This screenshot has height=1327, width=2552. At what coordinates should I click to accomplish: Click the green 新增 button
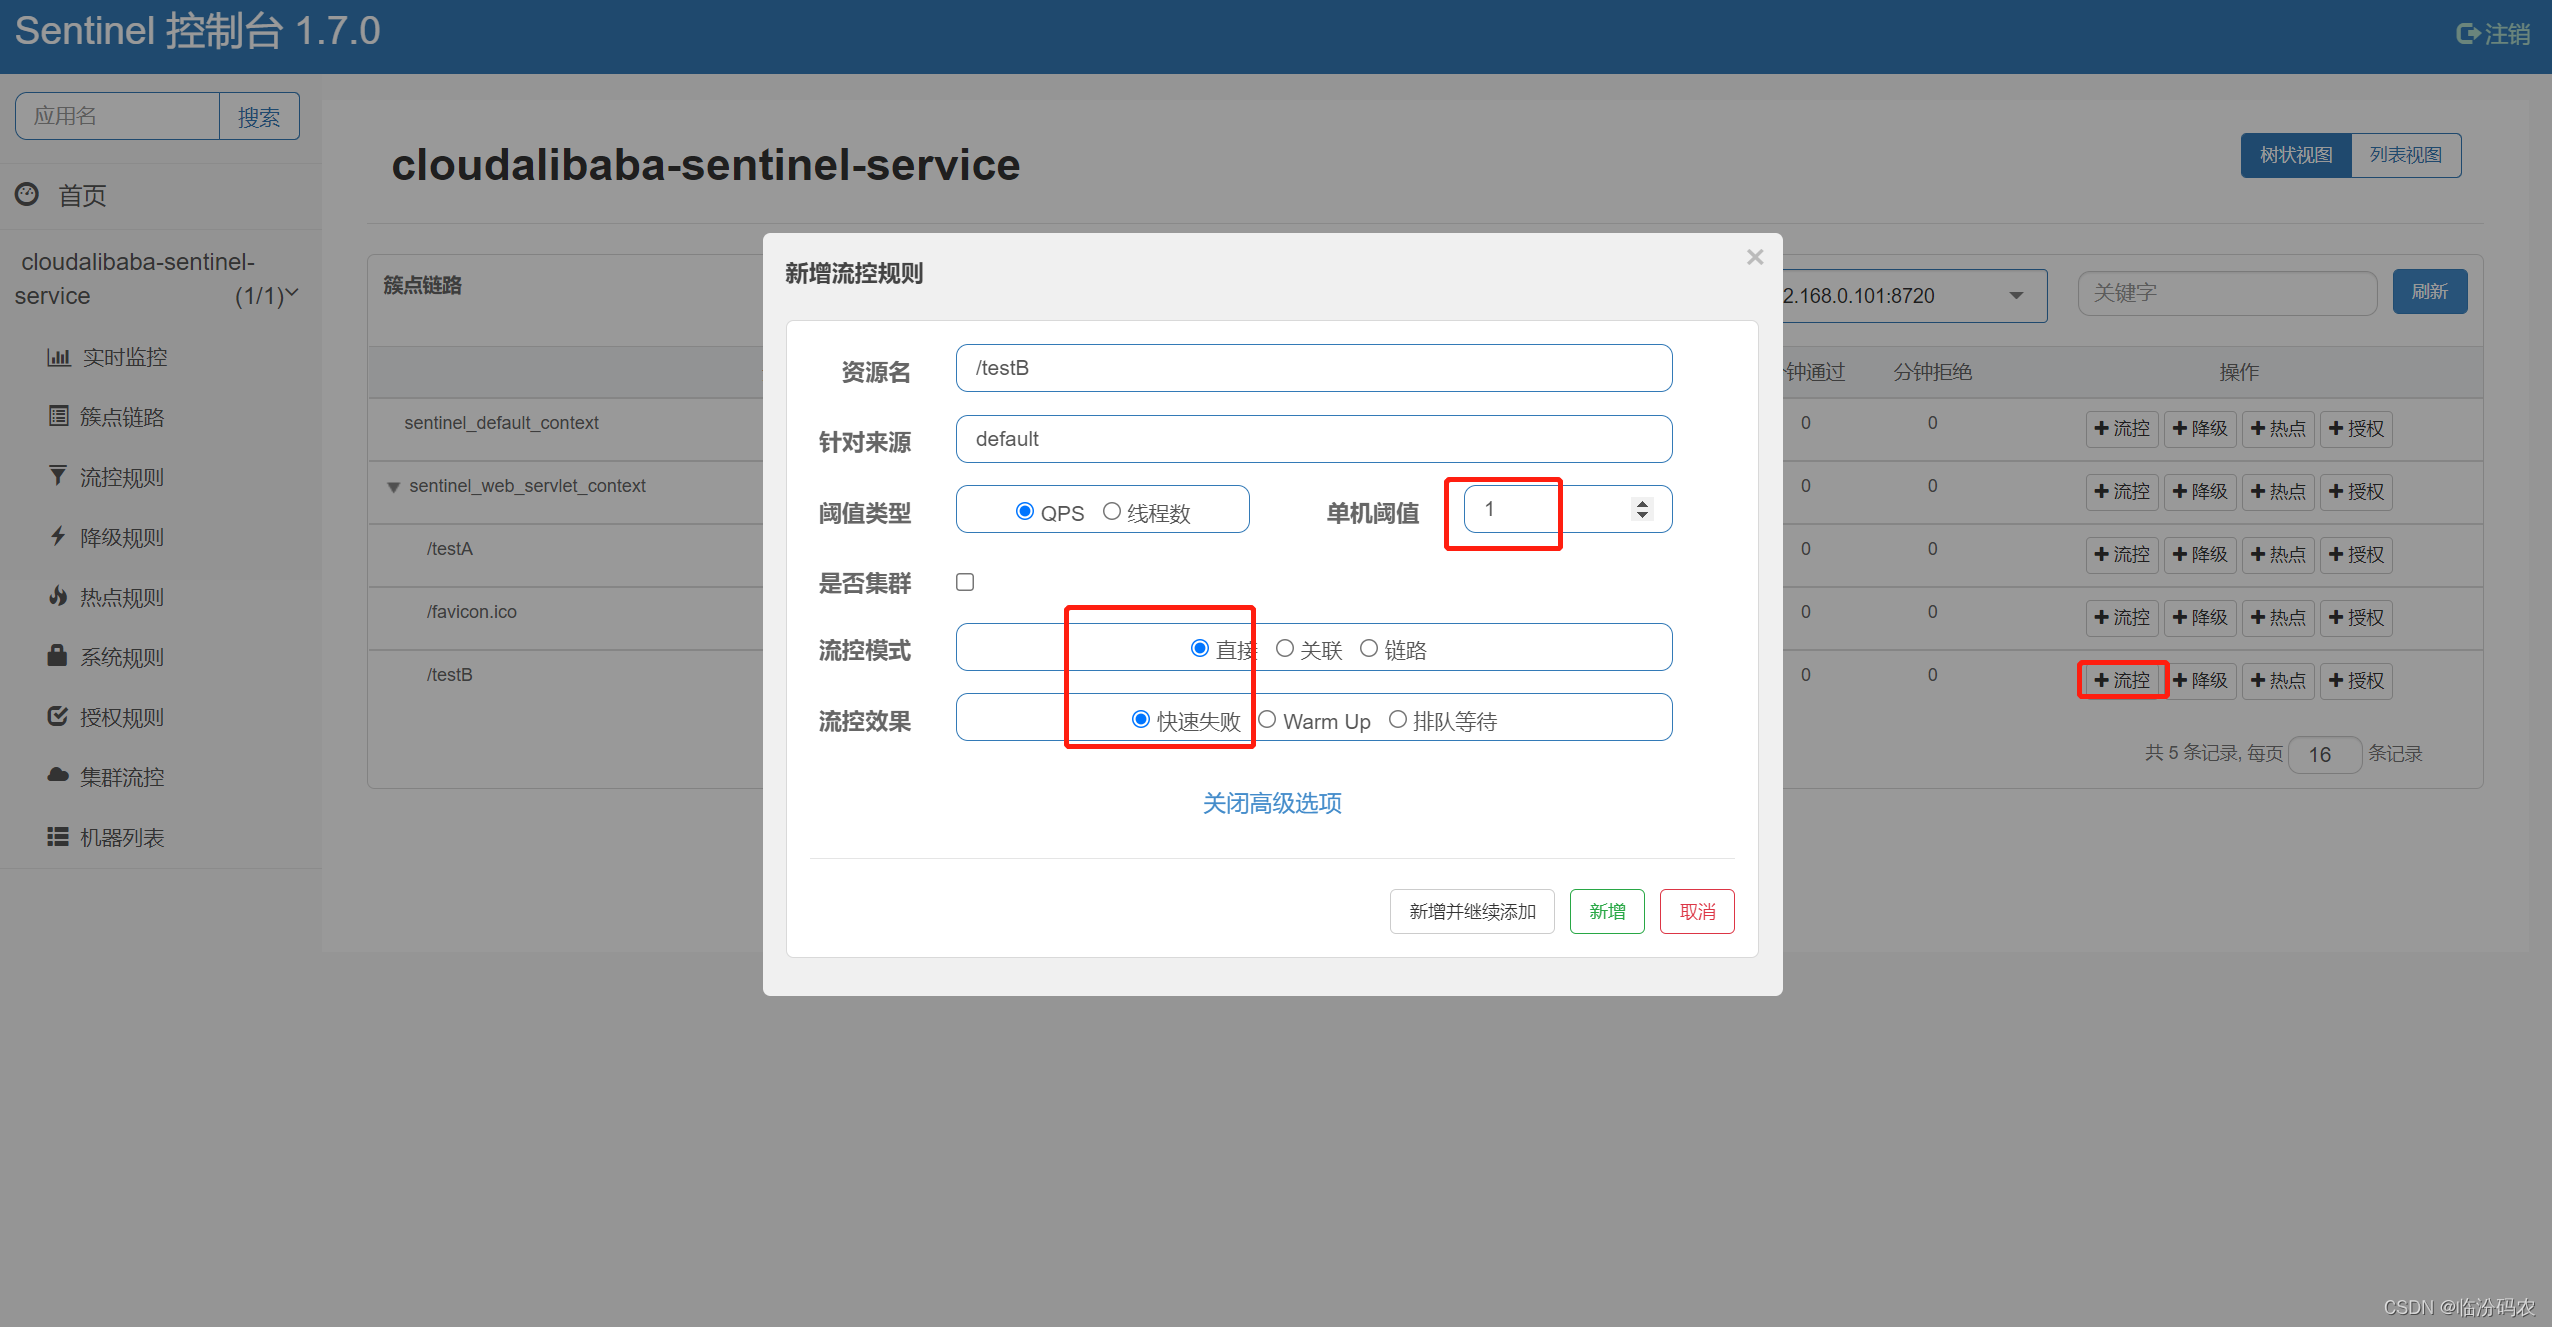(1607, 911)
